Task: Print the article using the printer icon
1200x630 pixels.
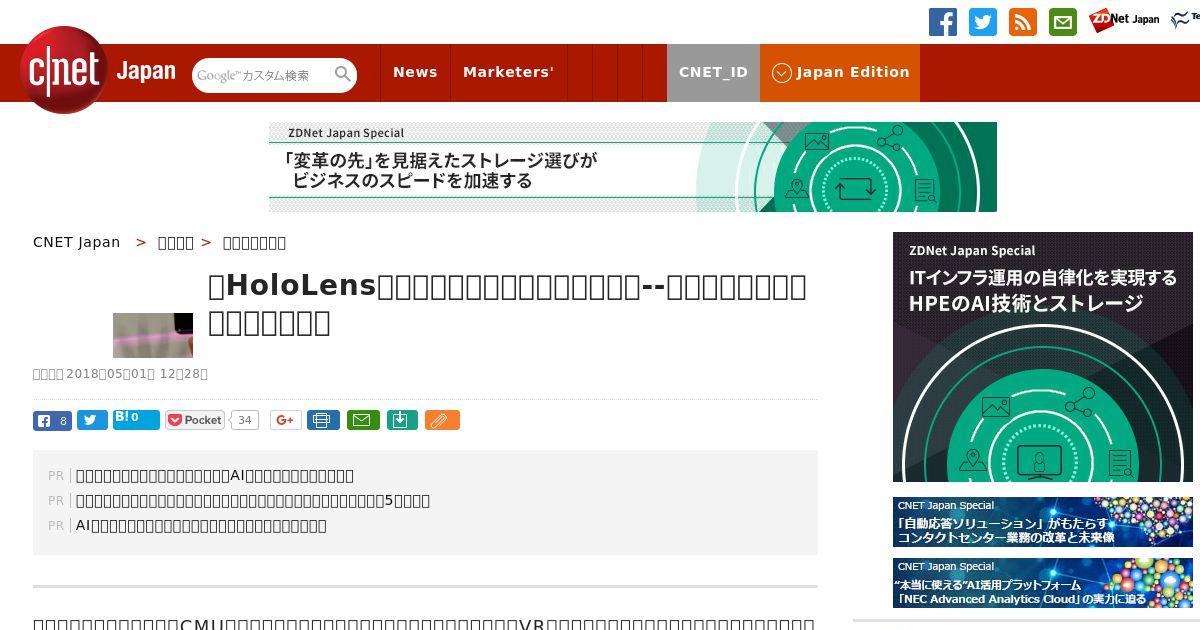Action: [323, 420]
